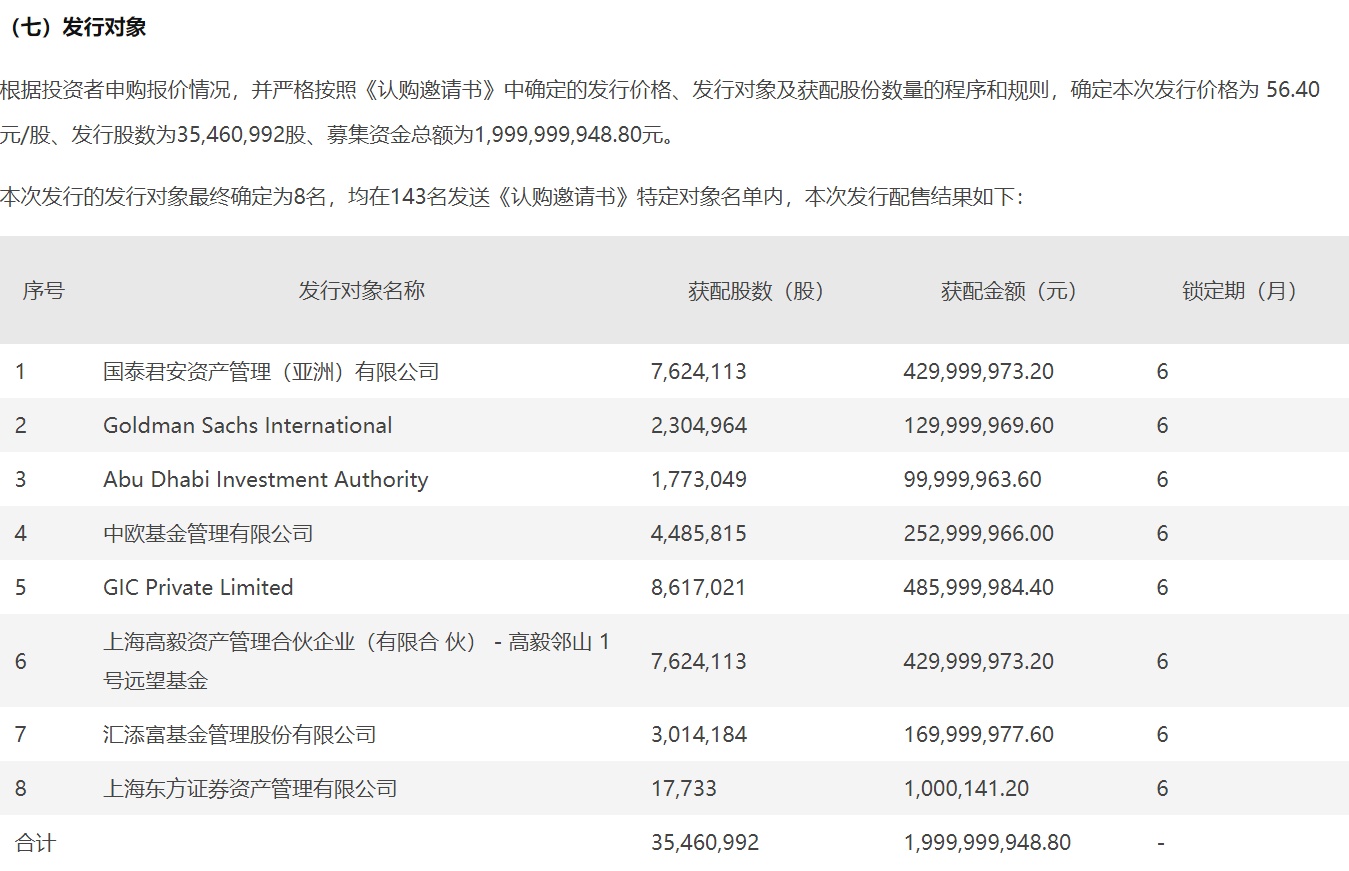
Task: Click the 序号 column header
Action: 43,291
